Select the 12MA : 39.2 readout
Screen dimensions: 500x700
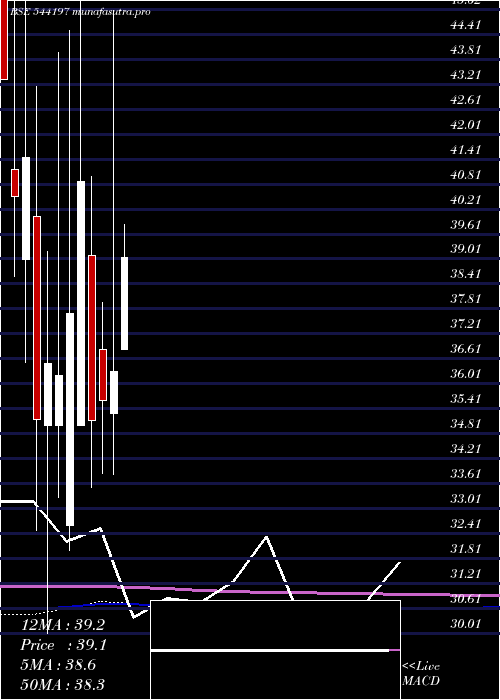click(x=63, y=625)
